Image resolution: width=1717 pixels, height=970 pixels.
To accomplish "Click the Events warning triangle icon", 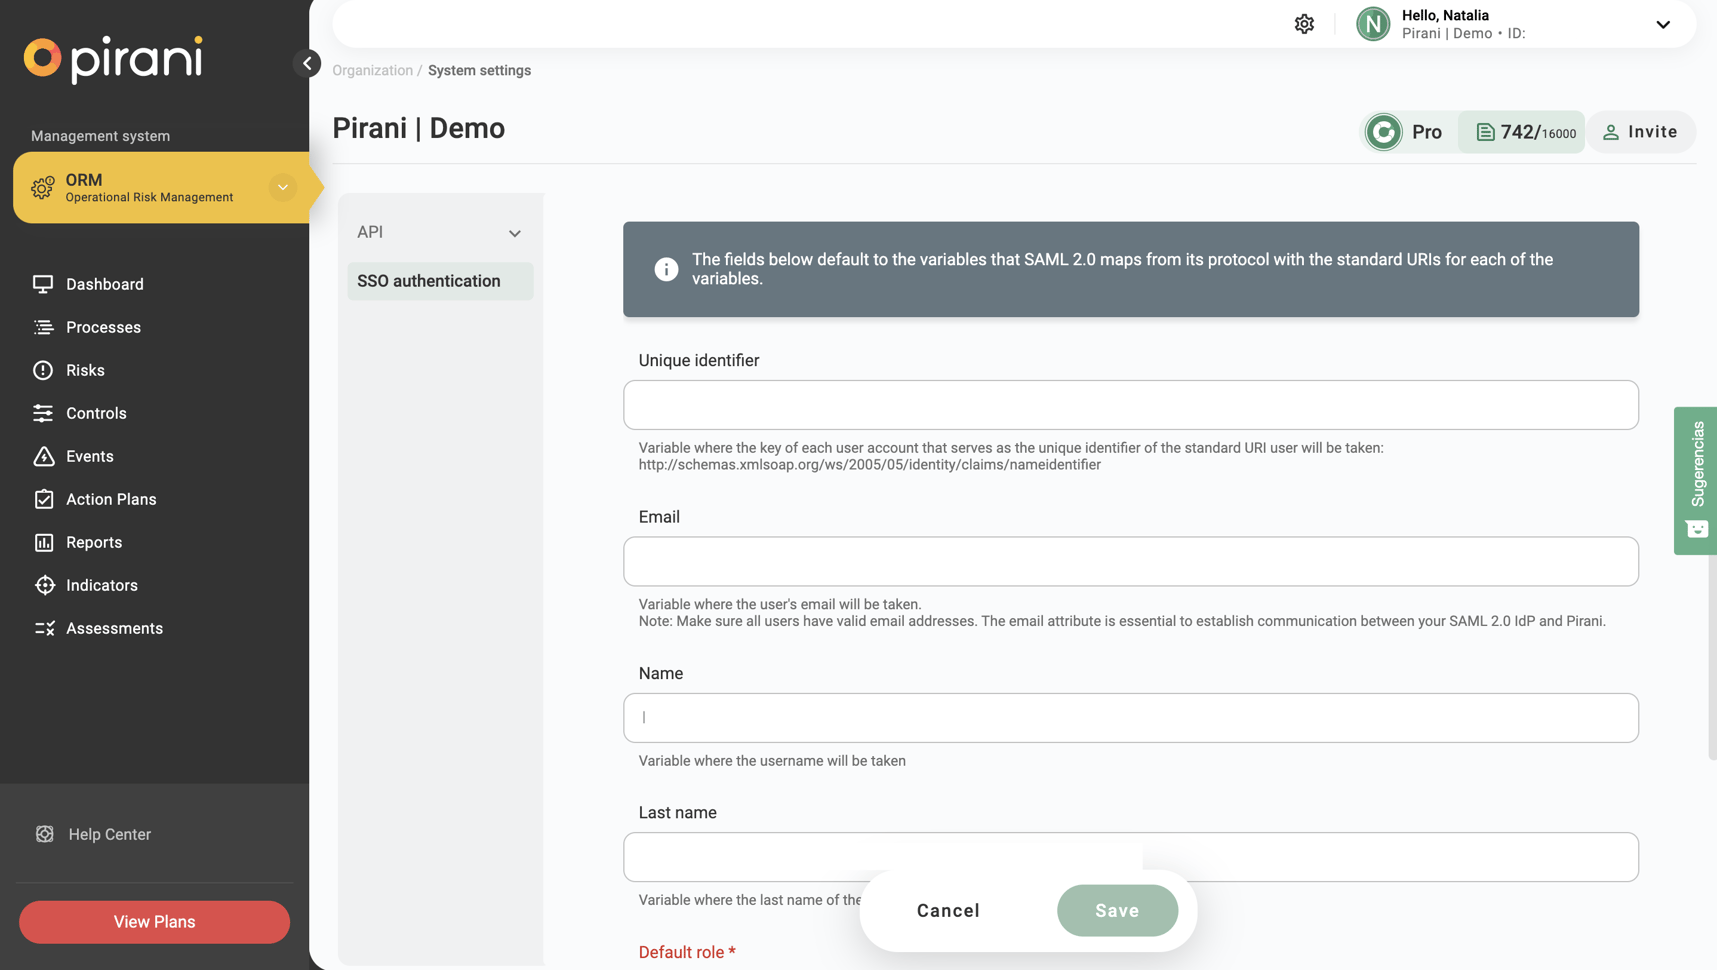I will click(x=43, y=456).
